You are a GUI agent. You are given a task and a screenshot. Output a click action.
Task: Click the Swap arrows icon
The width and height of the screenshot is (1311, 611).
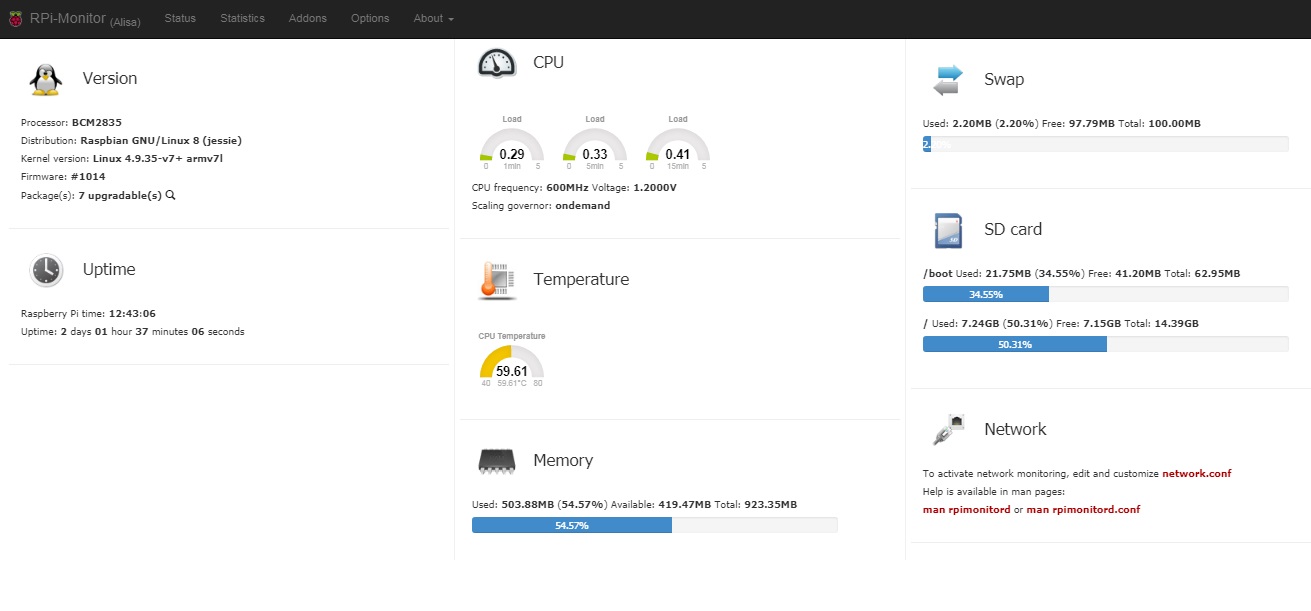tap(947, 80)
